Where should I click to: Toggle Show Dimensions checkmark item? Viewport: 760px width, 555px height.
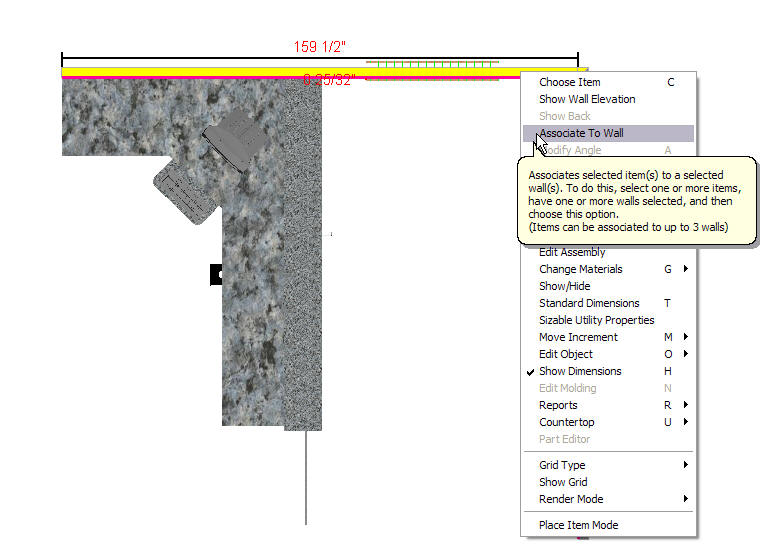(x=608, y=371)
